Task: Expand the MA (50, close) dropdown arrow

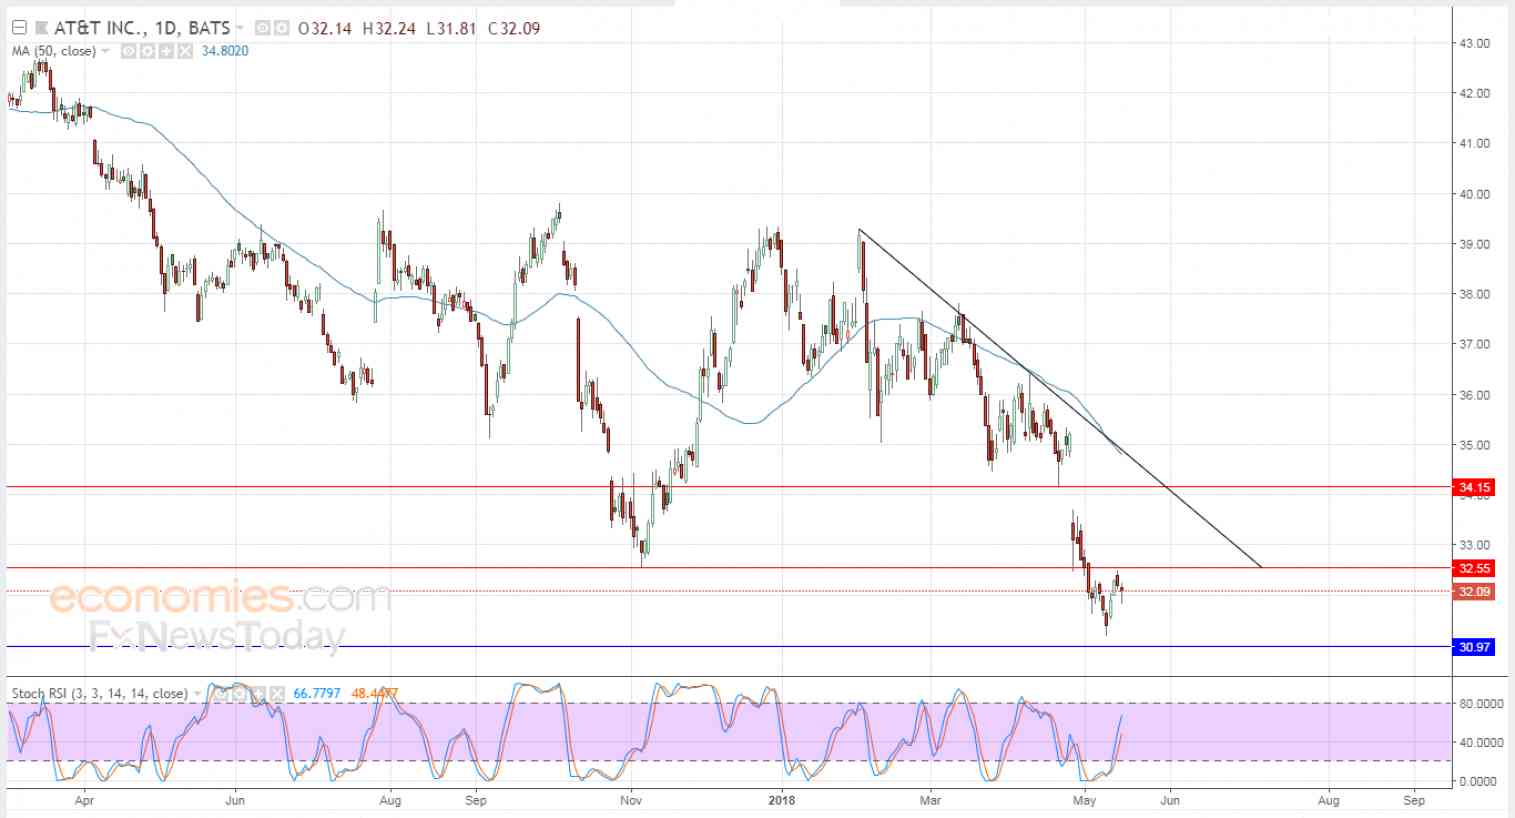Action: (x=105, y=51)
